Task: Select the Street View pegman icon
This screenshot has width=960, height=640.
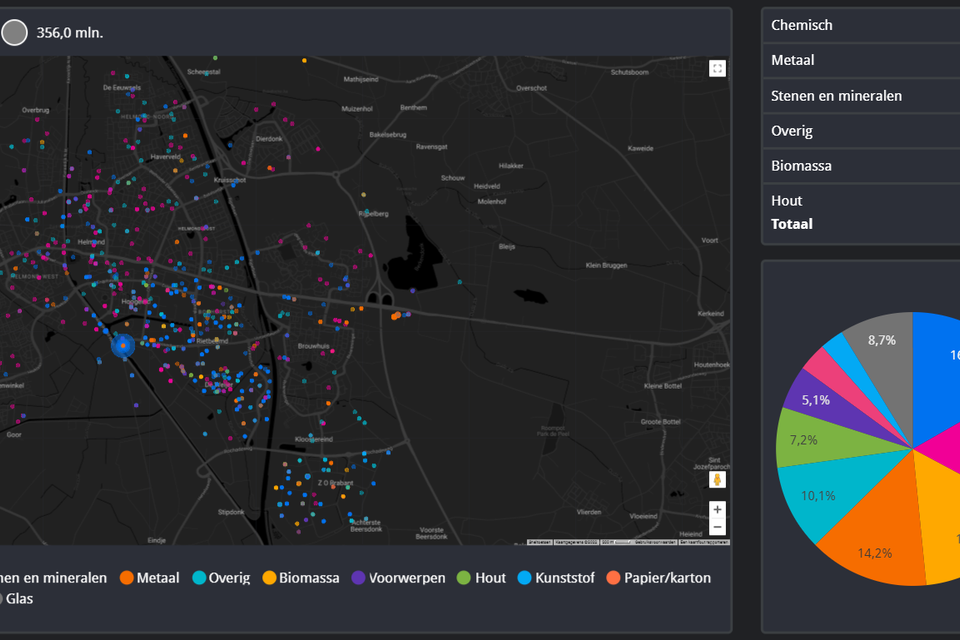Action: (x=717, y=480)
